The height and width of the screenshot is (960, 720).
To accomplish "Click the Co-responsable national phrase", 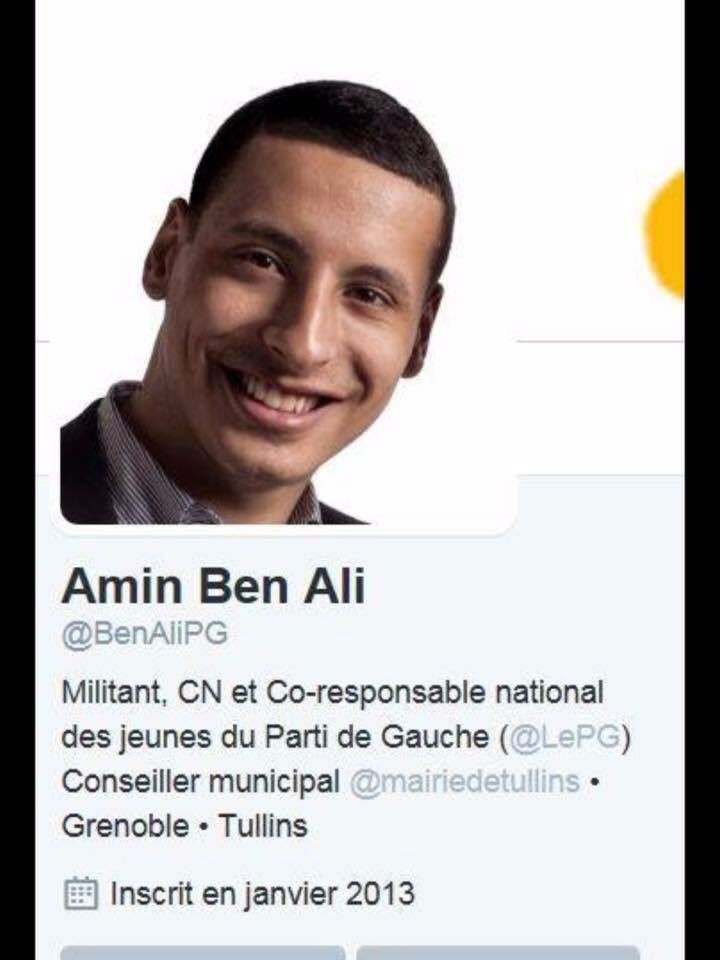I will 435,693.
